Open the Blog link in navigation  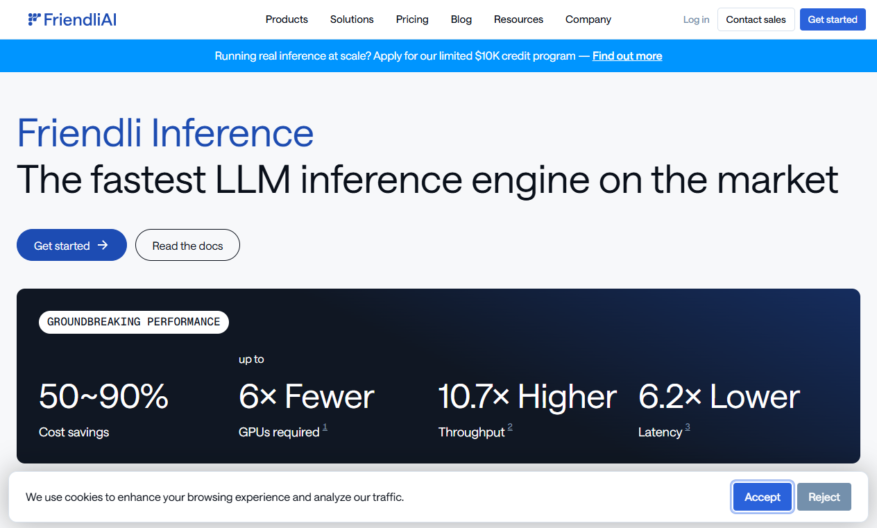pos(461,20)
